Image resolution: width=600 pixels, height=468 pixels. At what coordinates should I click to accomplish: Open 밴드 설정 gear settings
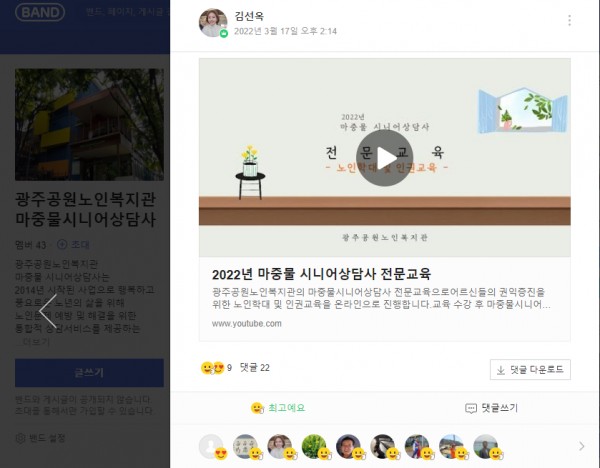[41, 438]
